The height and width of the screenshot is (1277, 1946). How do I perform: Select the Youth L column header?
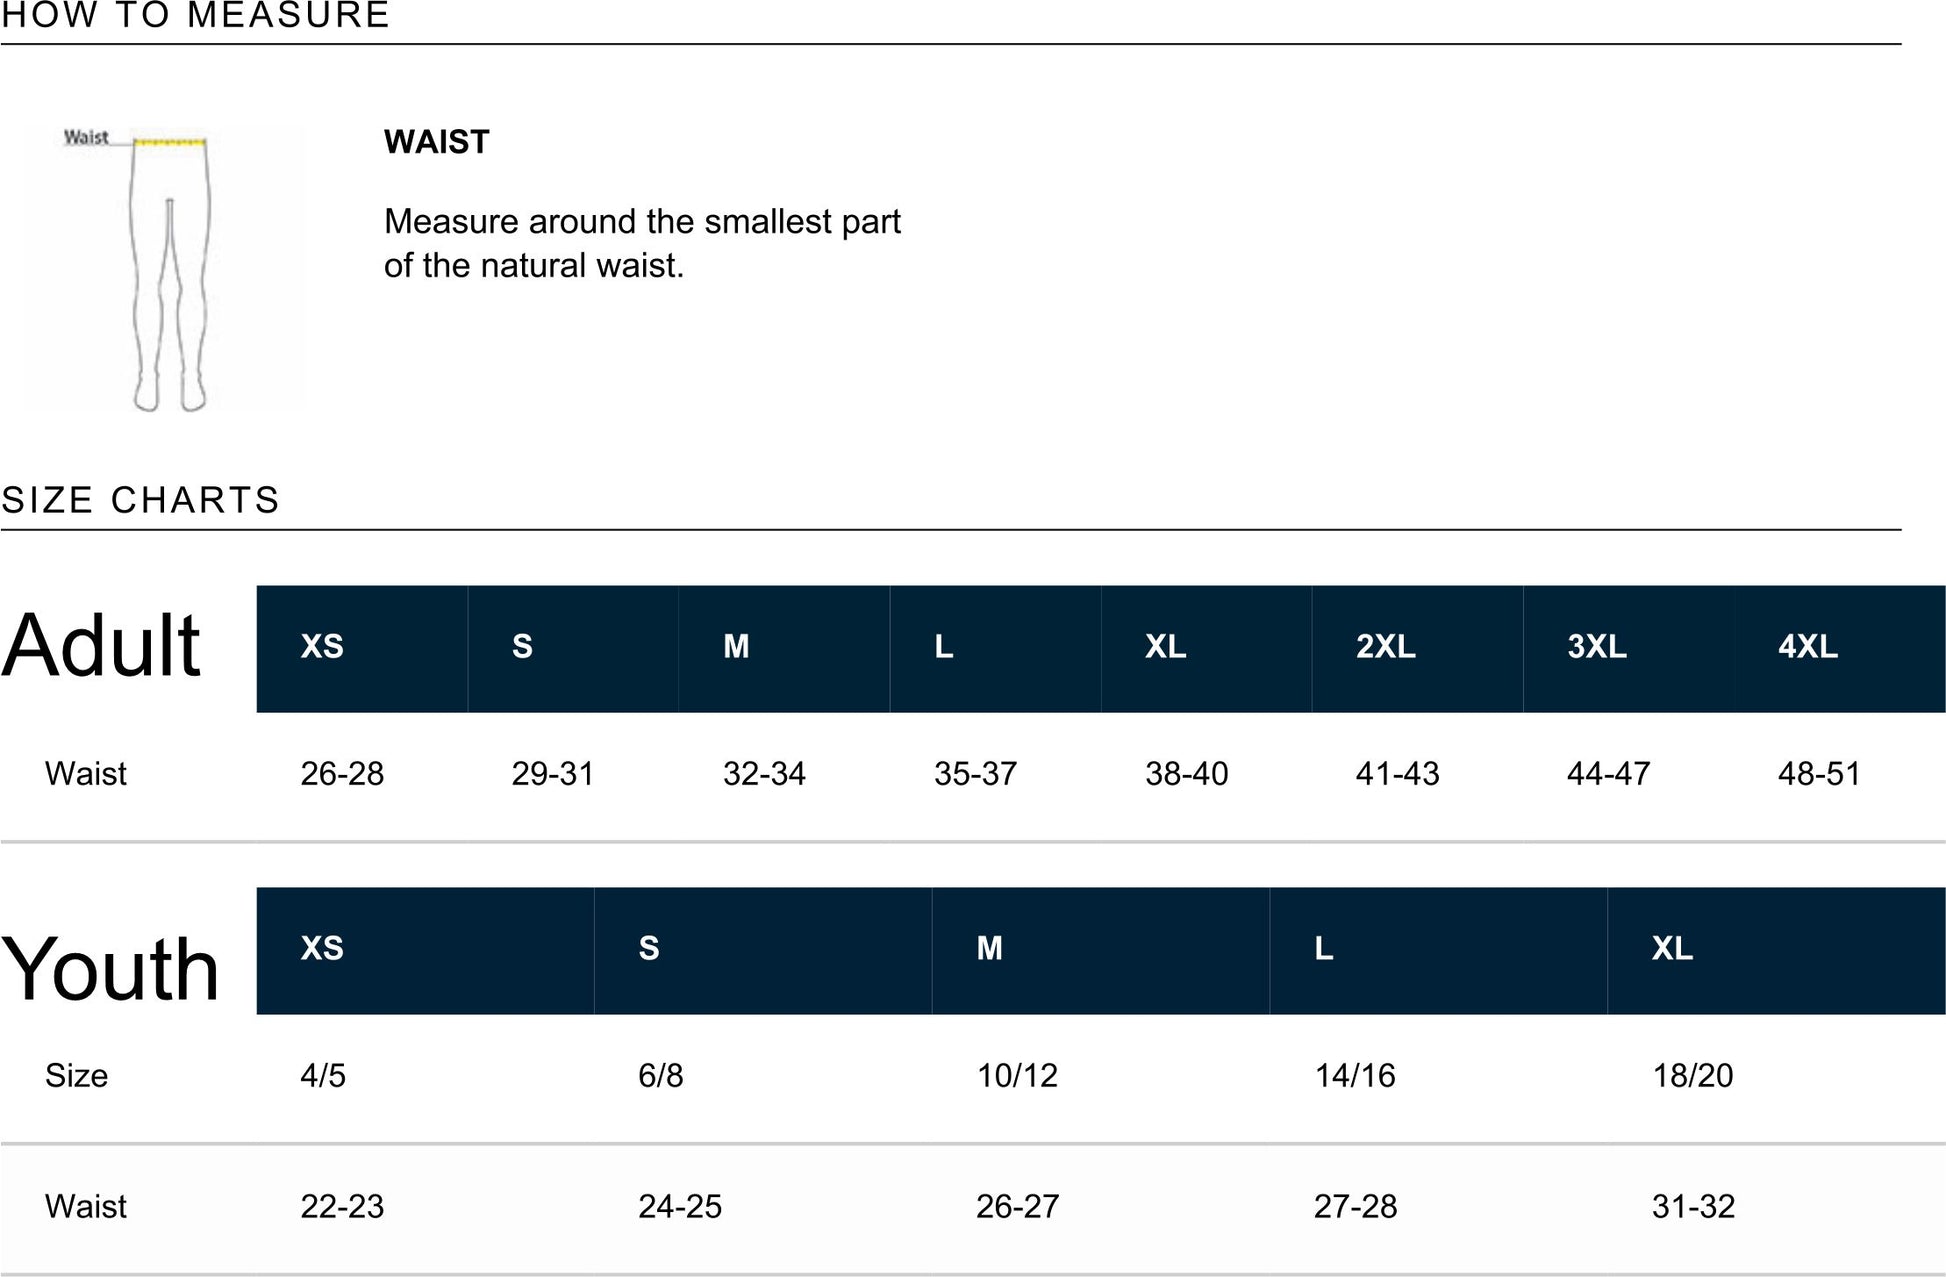click(1323, 949)
